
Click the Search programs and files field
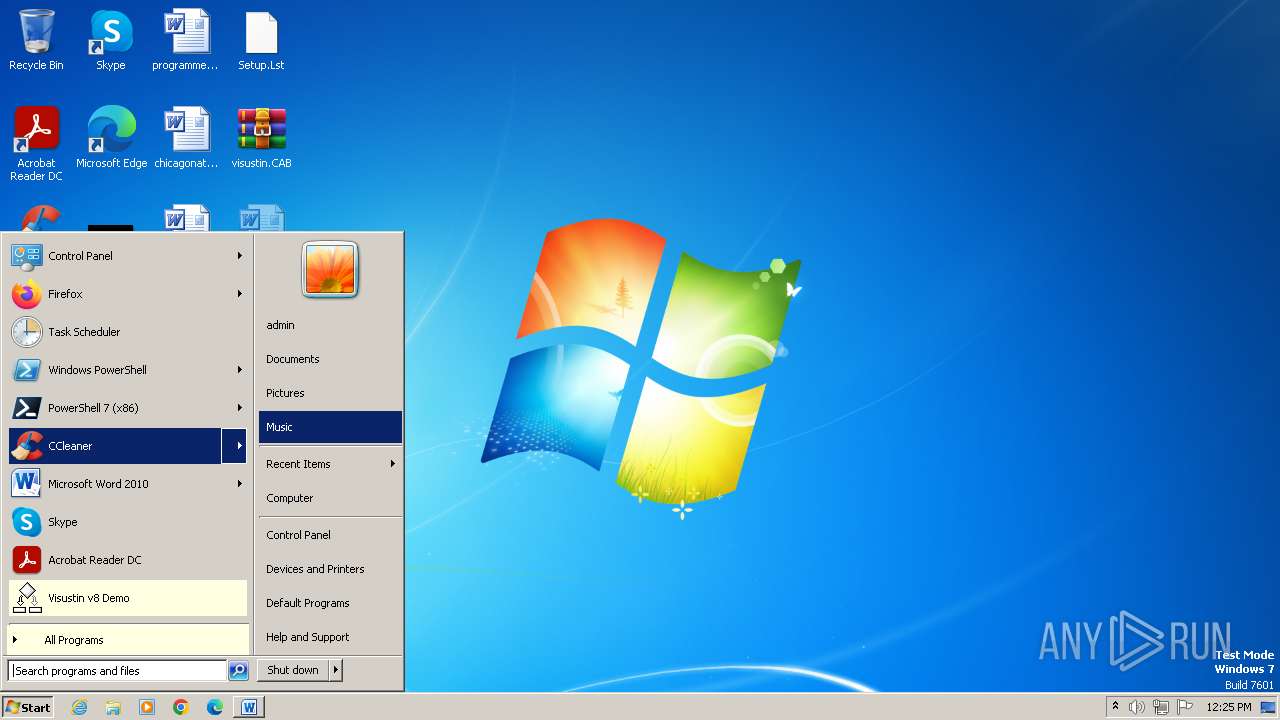(x=117, y=671)
